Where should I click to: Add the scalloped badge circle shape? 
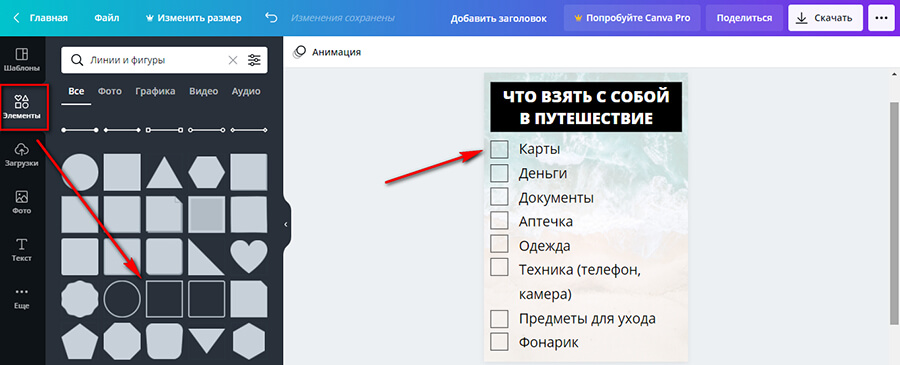tap(80, 298)
